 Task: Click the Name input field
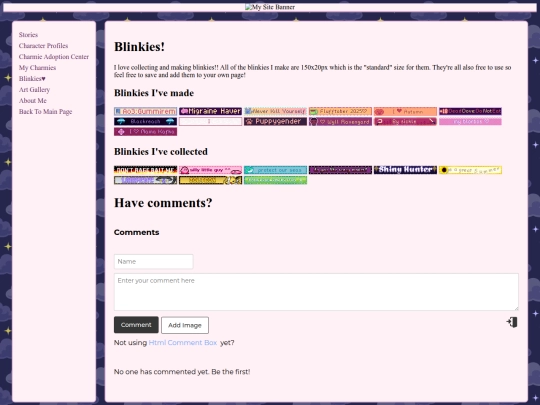[154, 261]
